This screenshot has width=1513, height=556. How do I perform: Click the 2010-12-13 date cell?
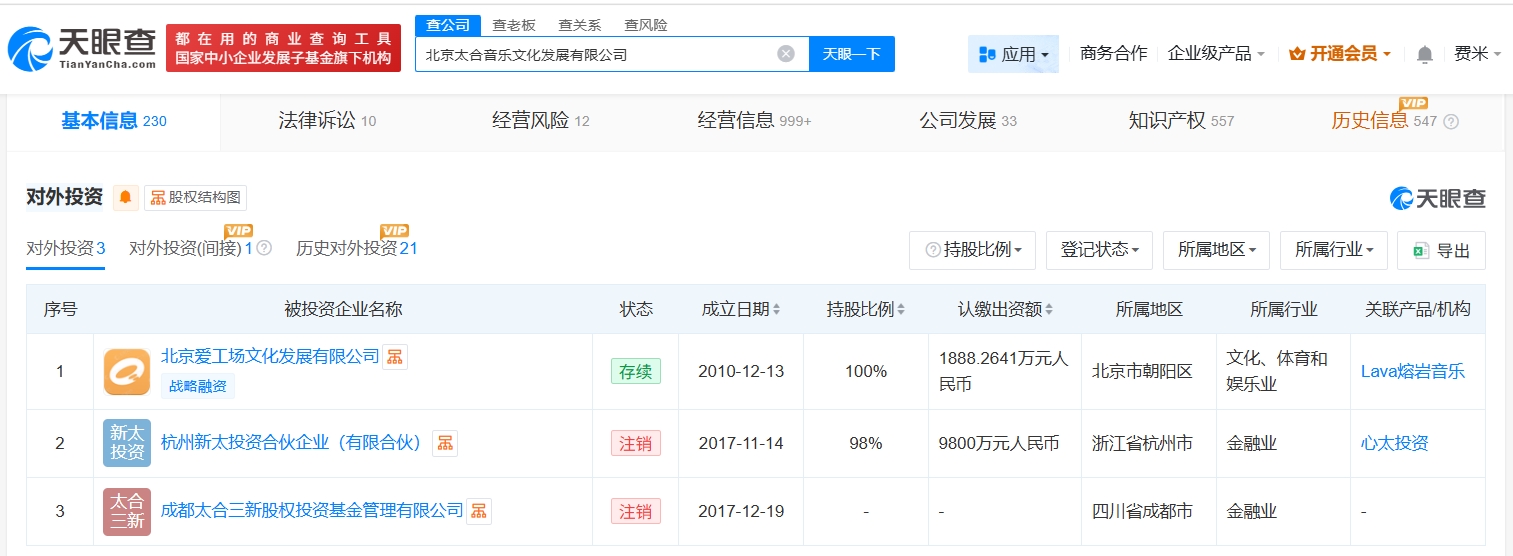click(x=741, y=371)
